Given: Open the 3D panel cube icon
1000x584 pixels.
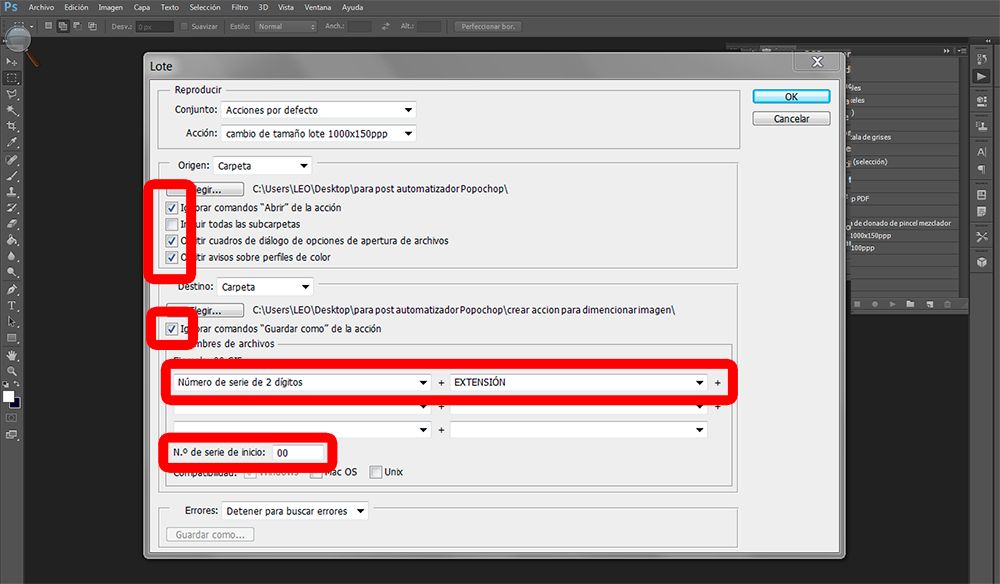Looking at the screenshot, I should pyautogui.click(x=982, y=262).
